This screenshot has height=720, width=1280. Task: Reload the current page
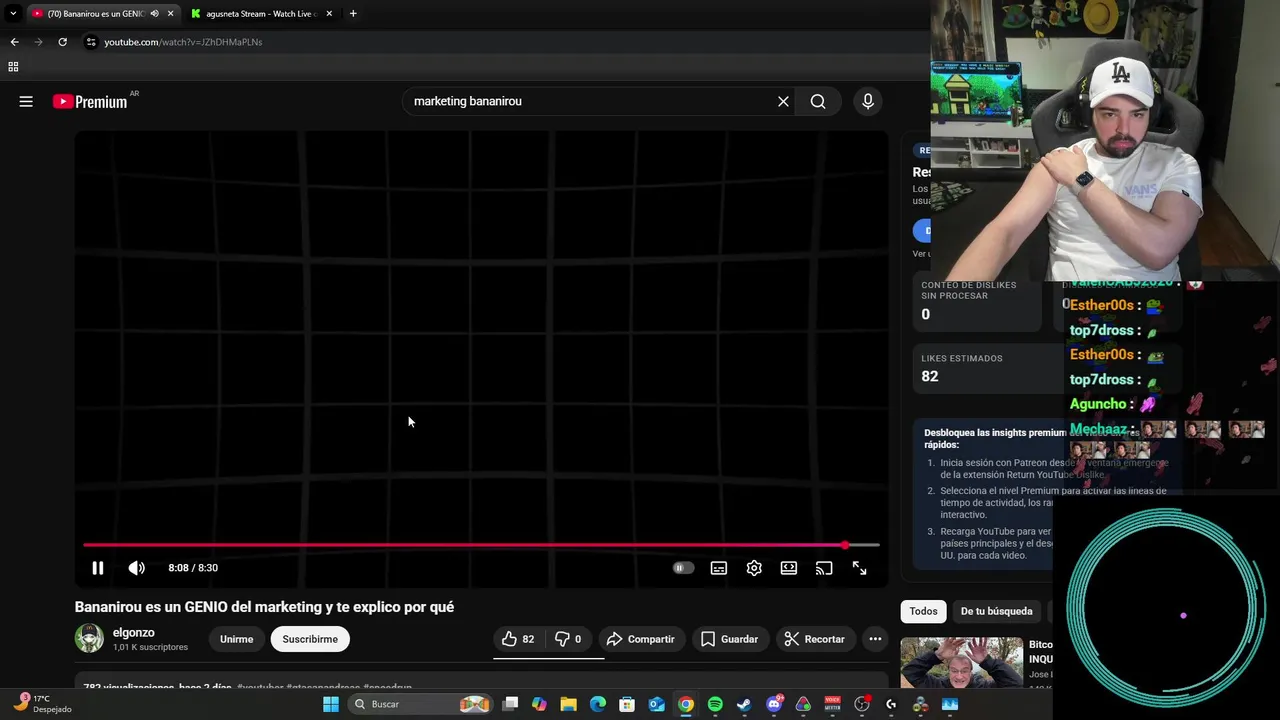coord(62,42)
